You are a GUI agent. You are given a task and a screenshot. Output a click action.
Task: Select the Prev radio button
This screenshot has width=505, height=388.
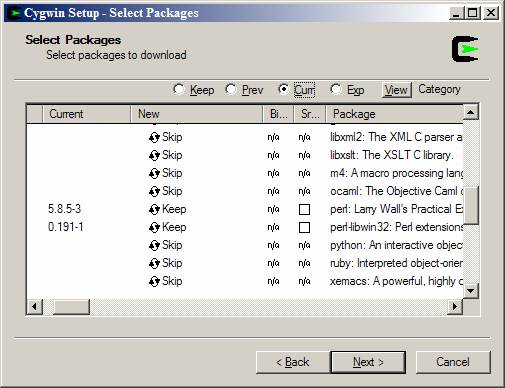pyautogui.click(x=231, y=89)
